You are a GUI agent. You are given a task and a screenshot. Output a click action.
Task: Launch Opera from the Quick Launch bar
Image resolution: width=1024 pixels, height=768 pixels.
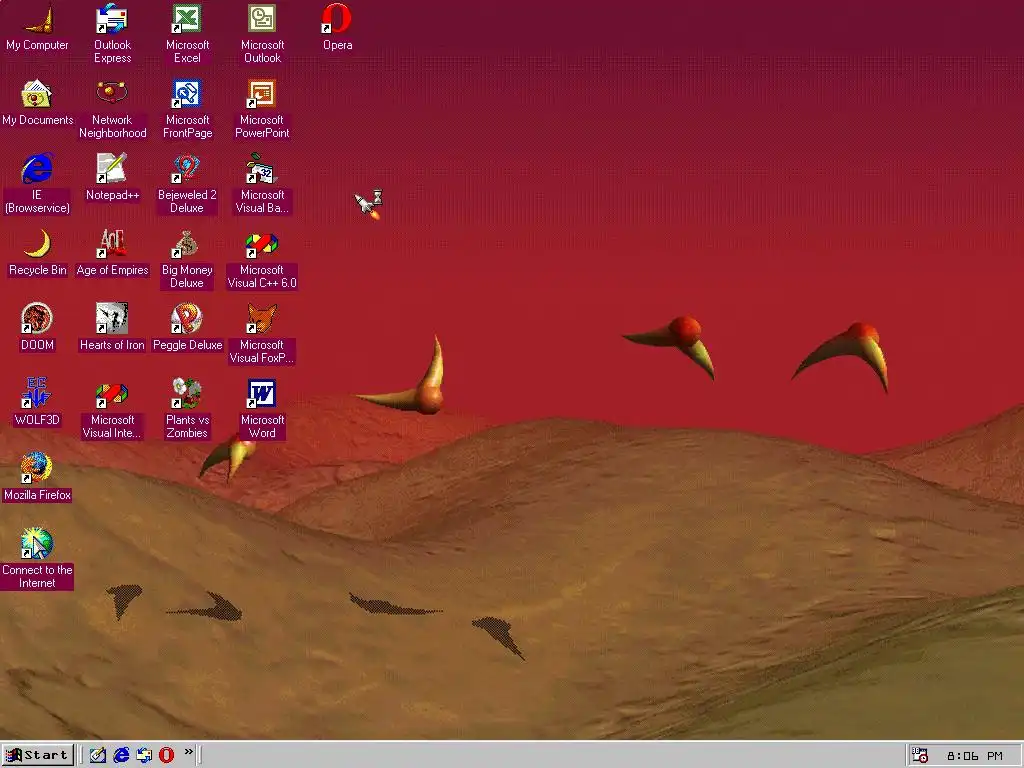click(167, 756)
